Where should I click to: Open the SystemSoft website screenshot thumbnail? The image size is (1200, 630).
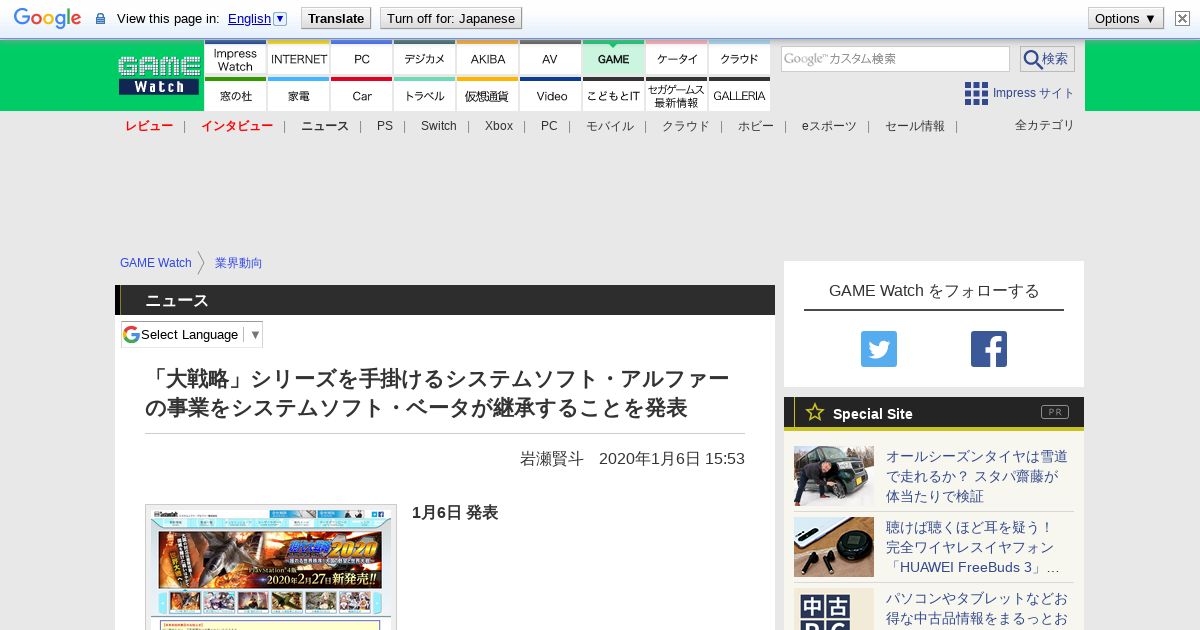click(x=271, y=567)
